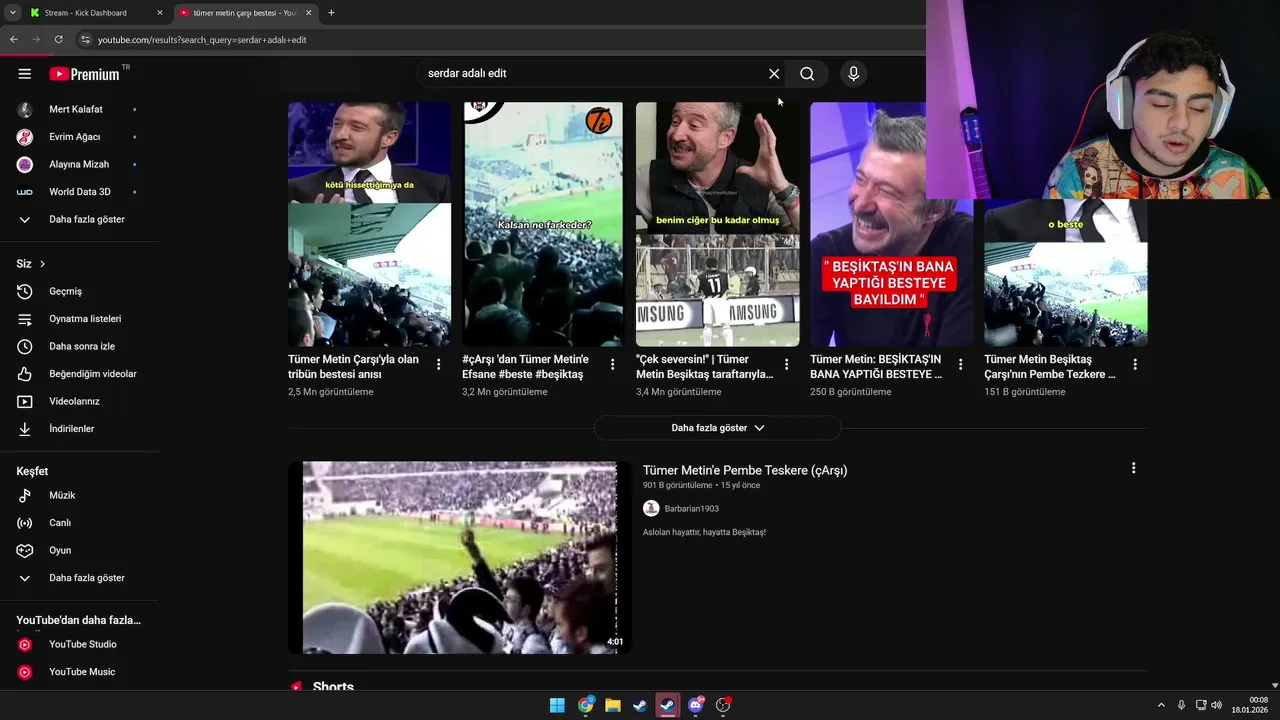The height and width of the screenshot is (720, 1280).
Task: Close the YouTube browser tab
Action: pos(308,13)
